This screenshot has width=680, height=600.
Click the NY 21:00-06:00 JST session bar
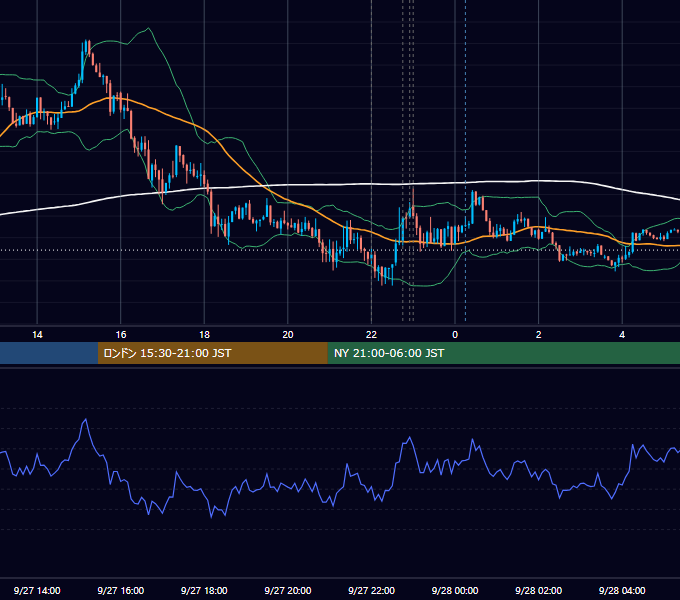pos(503,353)
